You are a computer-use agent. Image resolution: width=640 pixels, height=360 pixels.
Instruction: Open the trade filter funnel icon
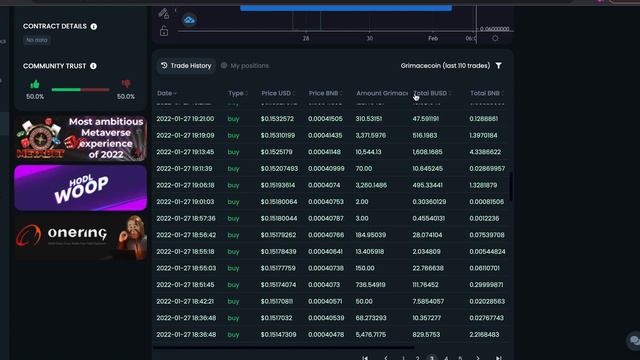pos(498,66)
